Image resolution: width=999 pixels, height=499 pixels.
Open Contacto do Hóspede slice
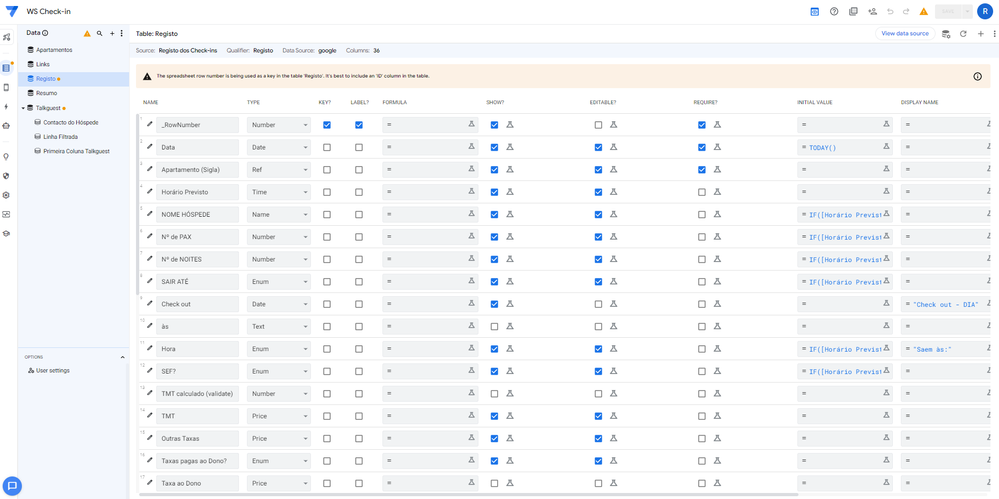coord(73,122)
